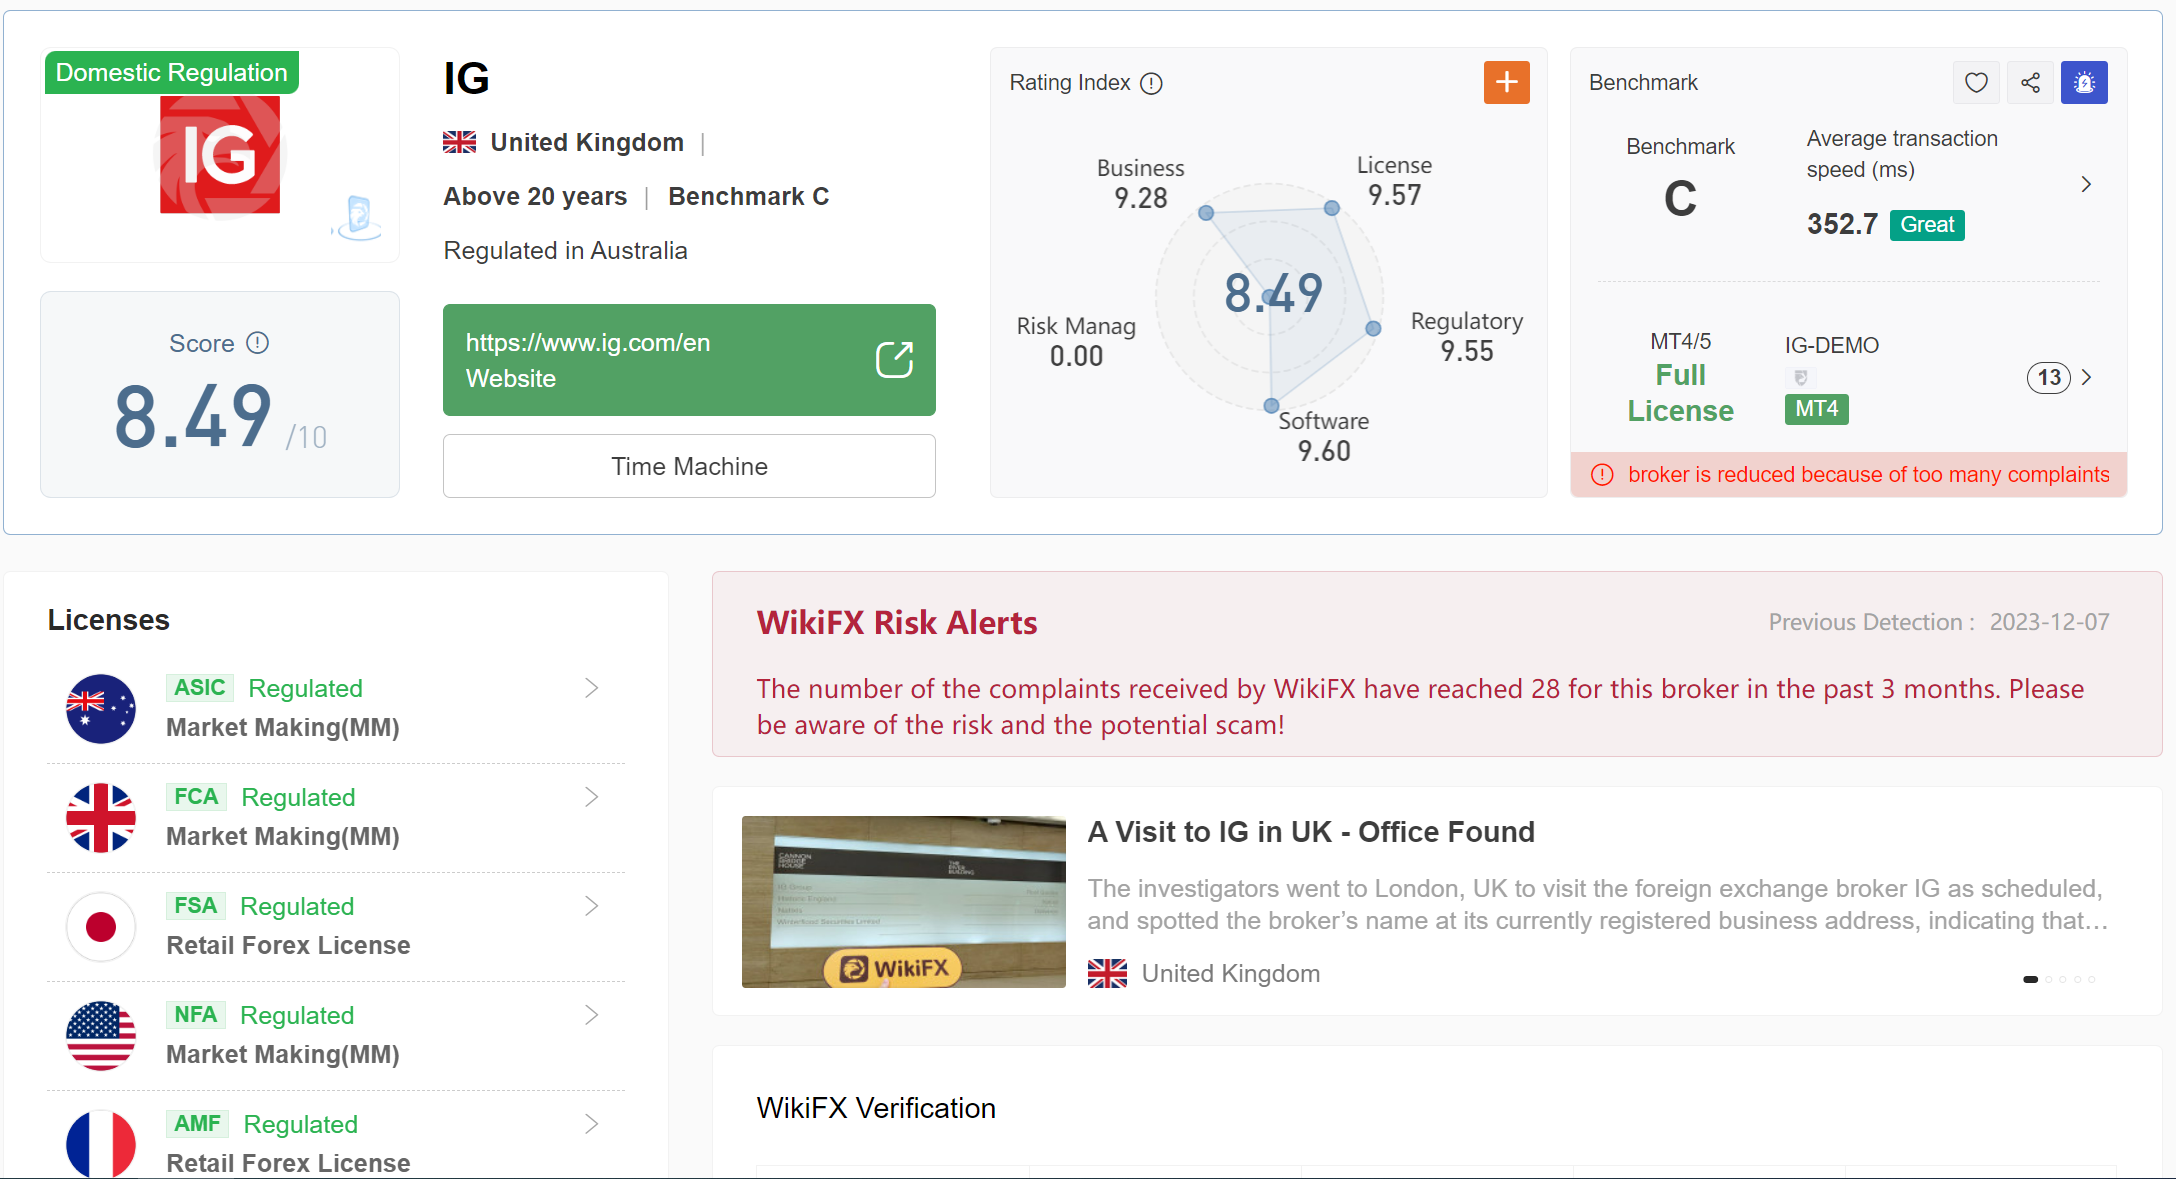Screen dimensions: 2176x1179
Task: Click the Japan flag icon for FSA license
Action: coord(101,926)
